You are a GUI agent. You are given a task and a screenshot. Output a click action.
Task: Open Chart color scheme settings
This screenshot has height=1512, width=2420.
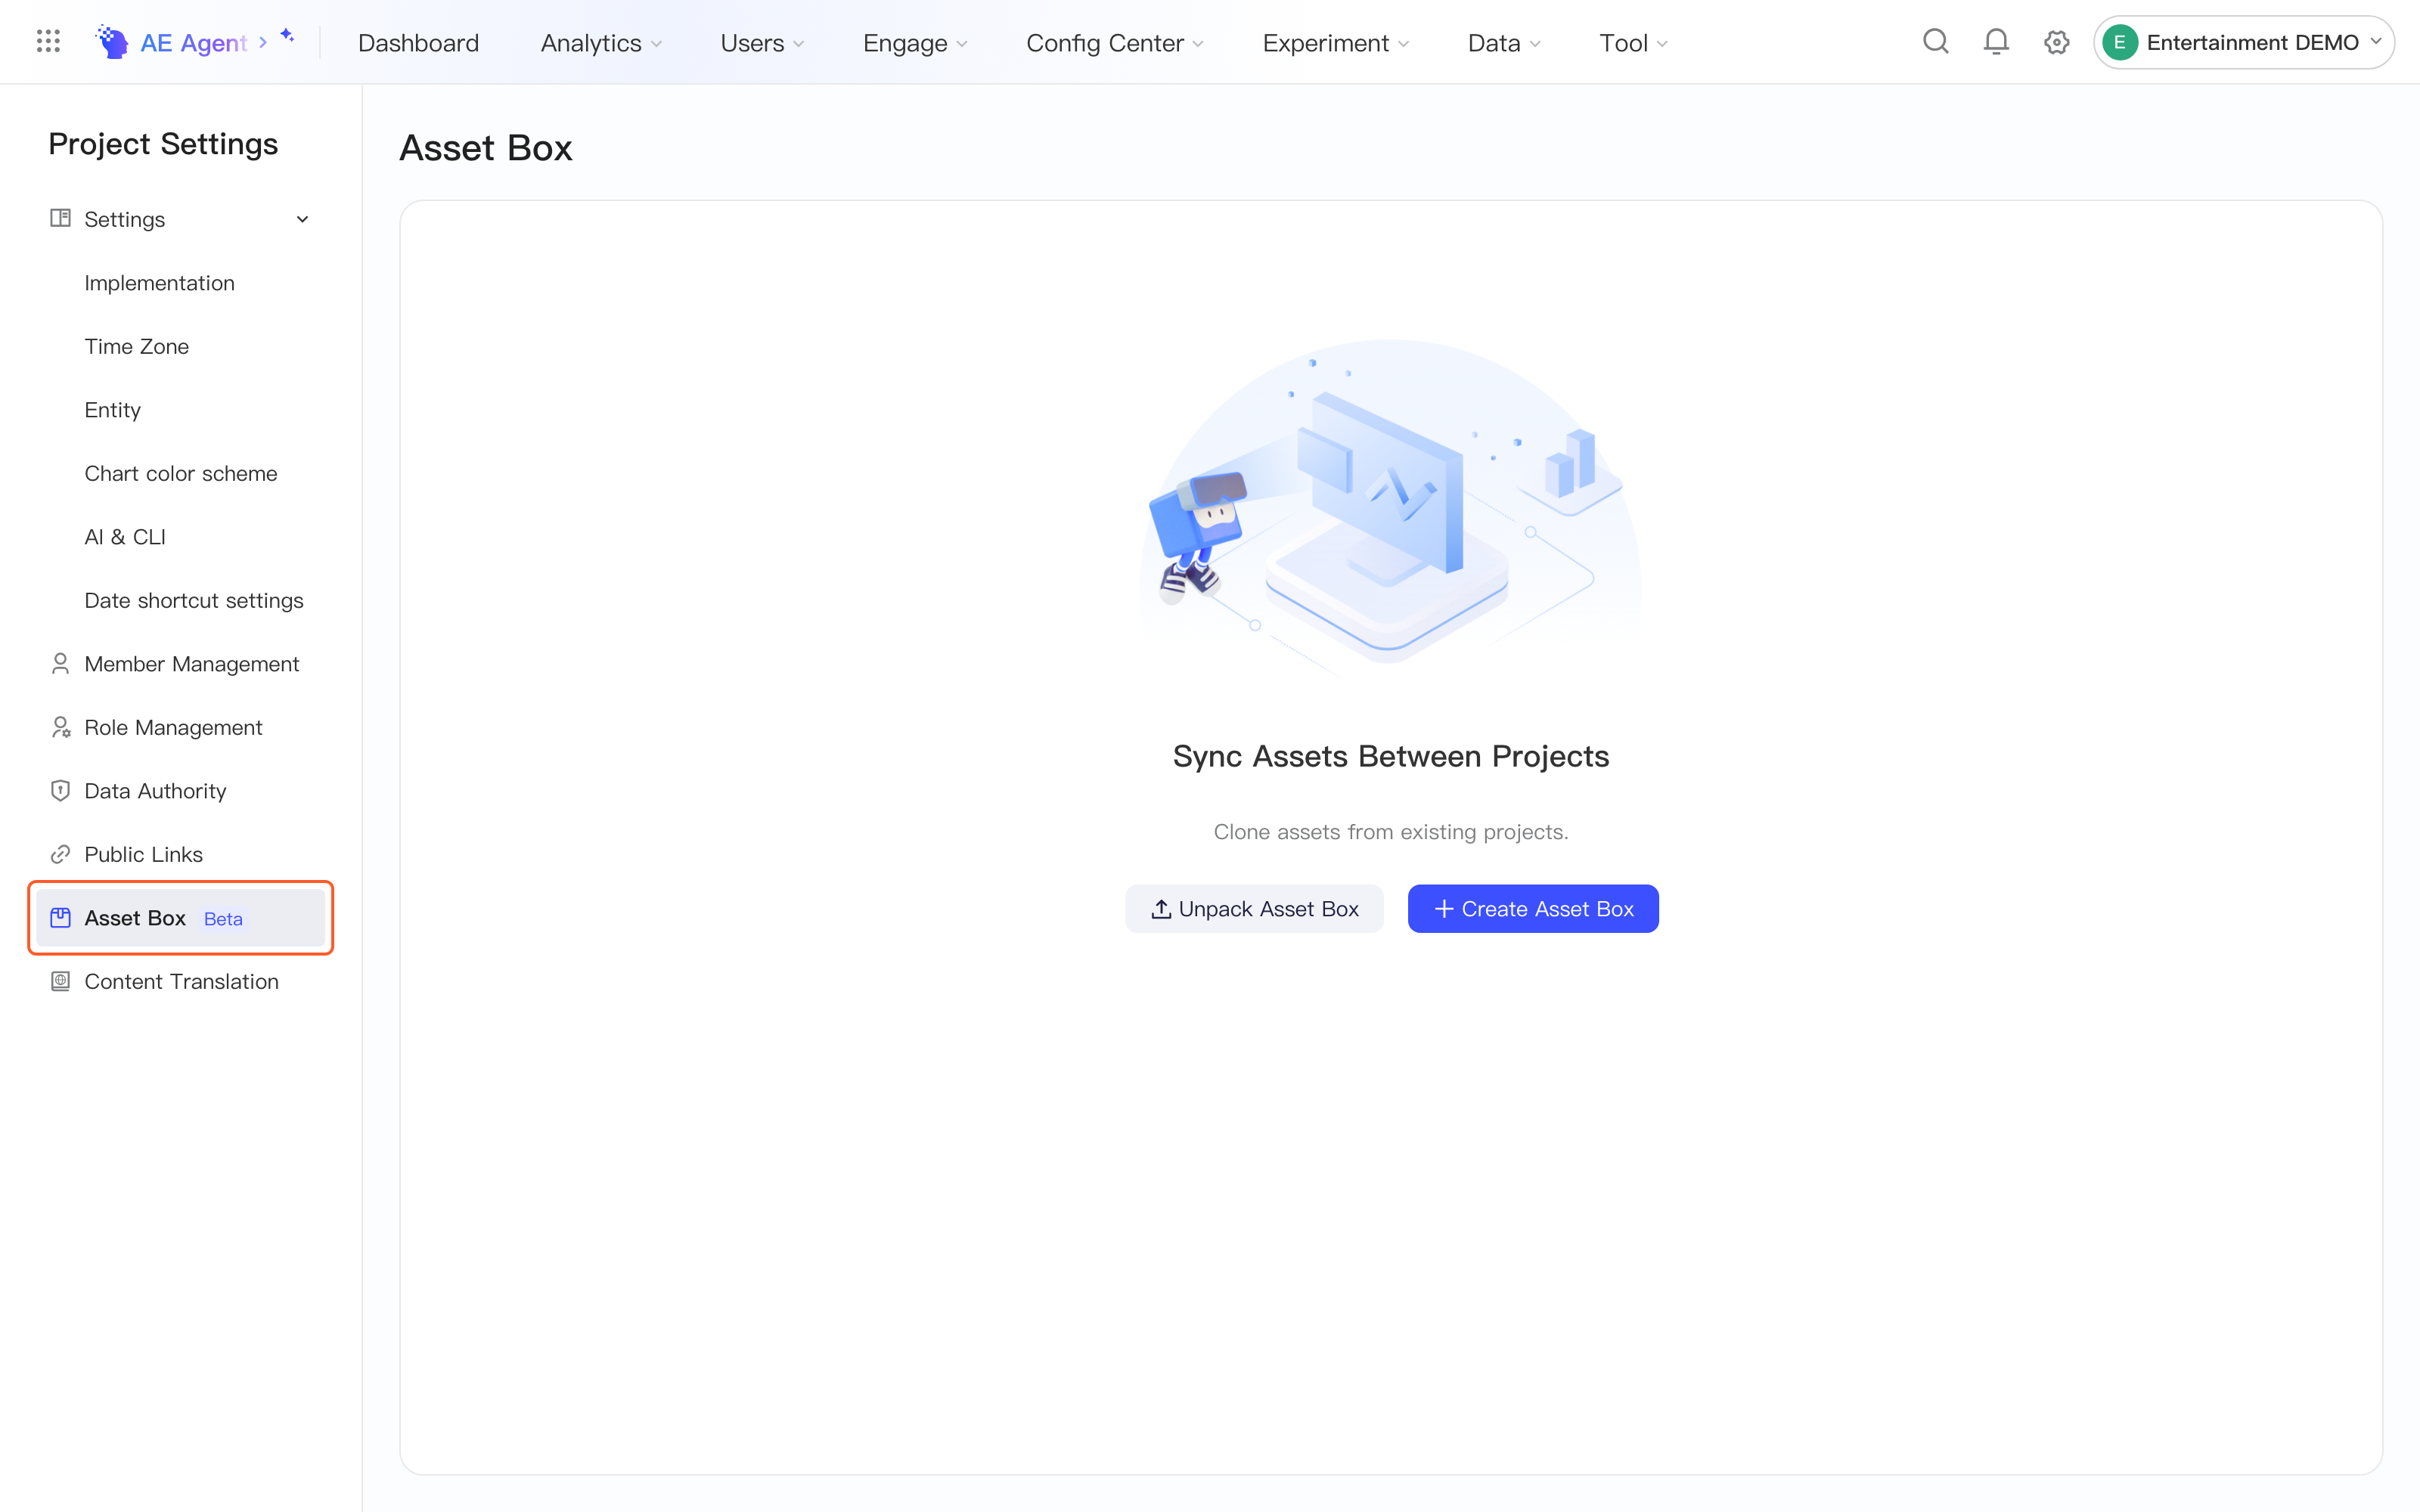pyautogui.click(x=181, y=473)
